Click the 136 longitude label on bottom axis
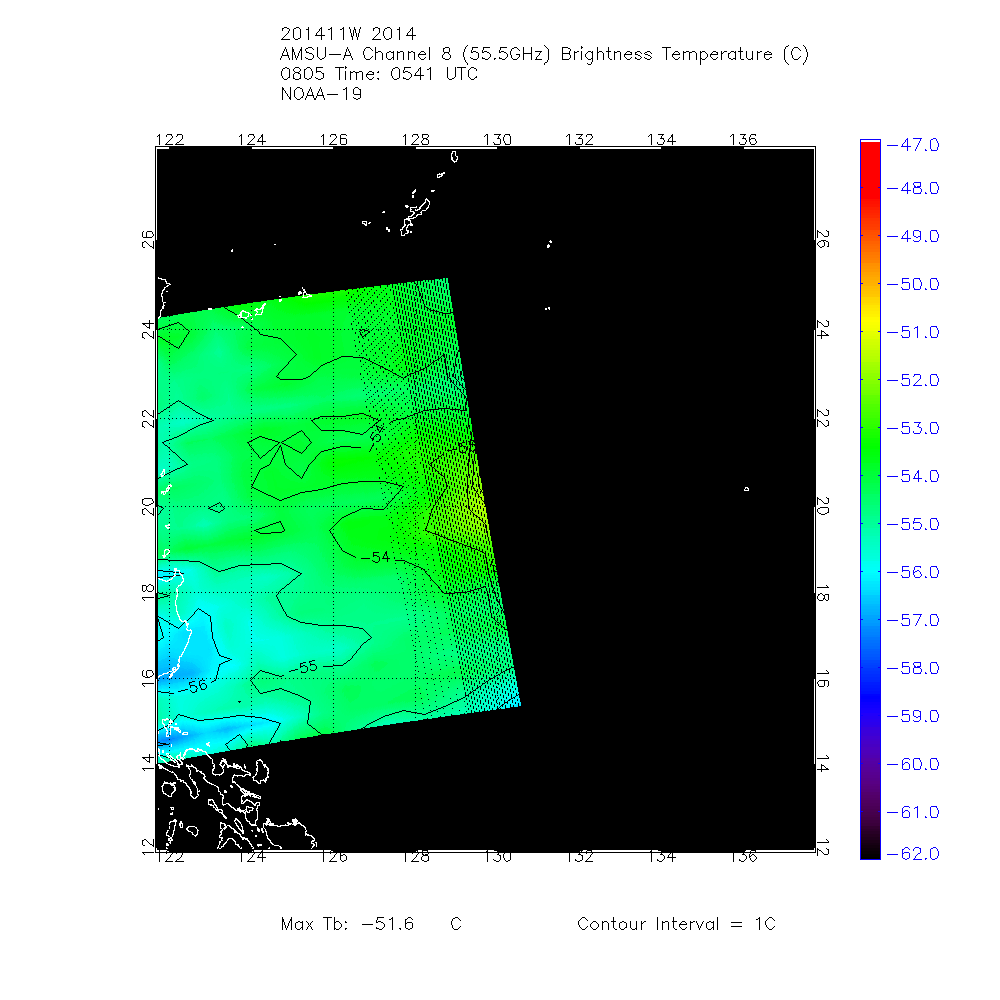Image resolution: width=1000 pixels, height=1000 pixels. pyautogui.click(x=743, y=857)
